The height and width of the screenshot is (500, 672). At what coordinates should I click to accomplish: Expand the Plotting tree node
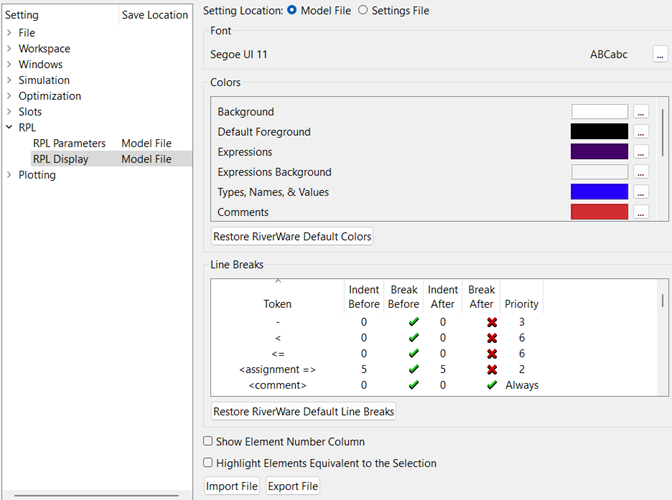click(9, 175)
